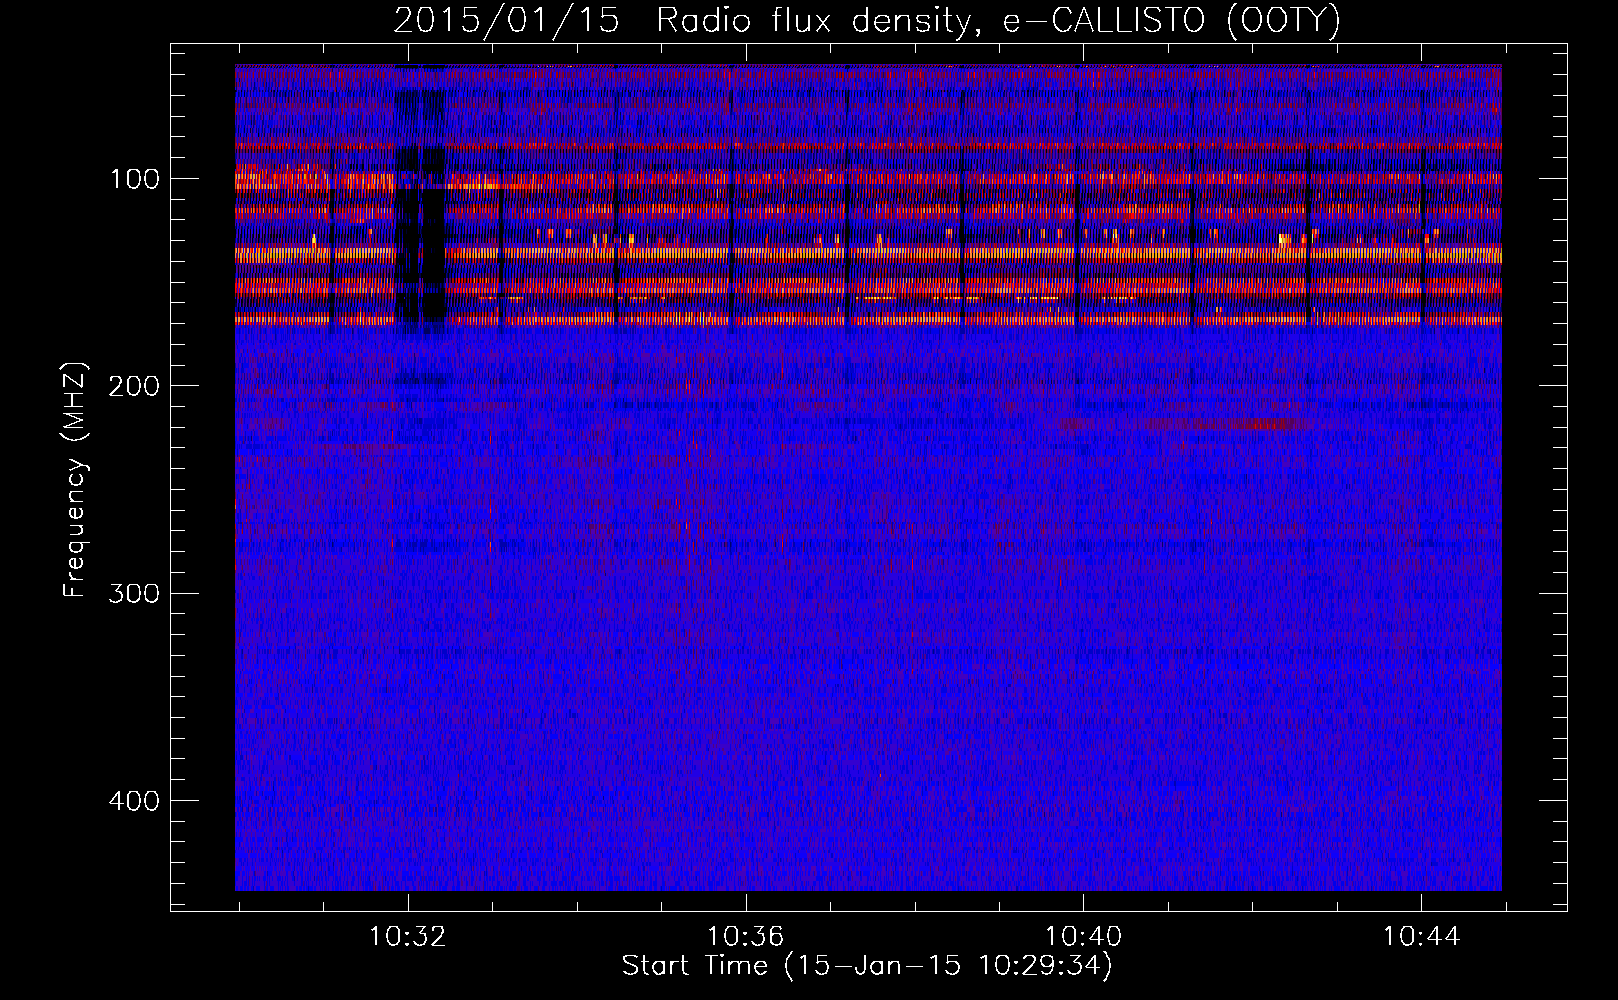Click the 10:44 time tick label
The image size is (1618, 1000).
(1422, 937)
